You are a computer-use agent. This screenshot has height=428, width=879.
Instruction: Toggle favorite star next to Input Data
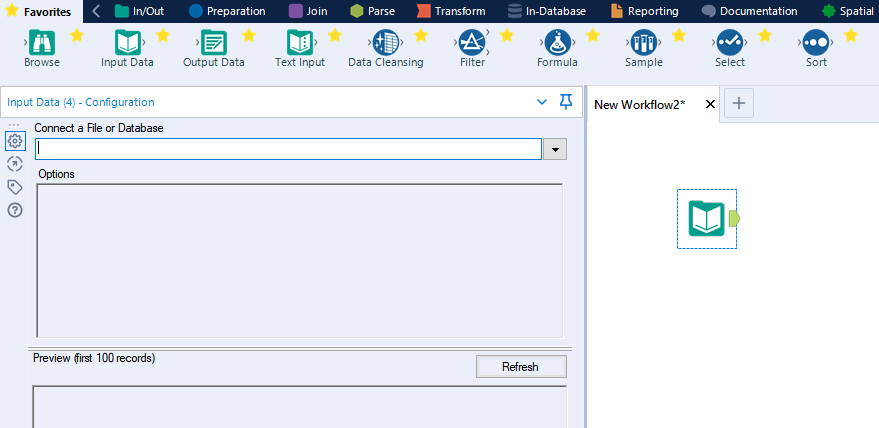click(163, 35)
